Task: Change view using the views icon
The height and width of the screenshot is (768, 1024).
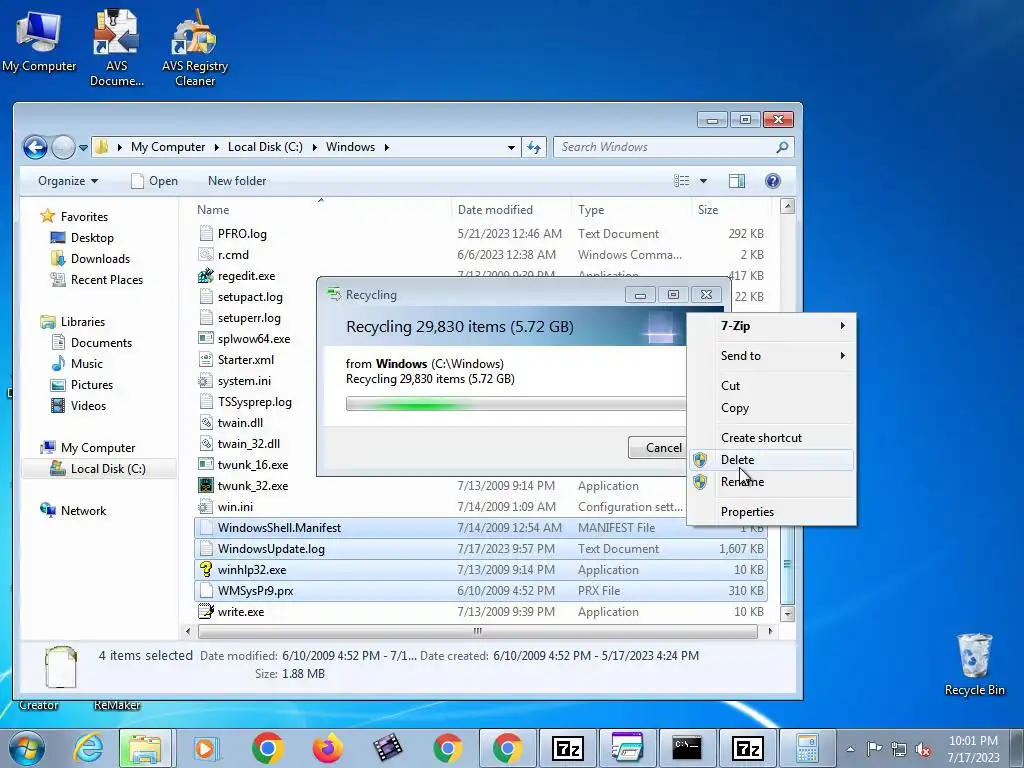Action: [x=681, y=181]
